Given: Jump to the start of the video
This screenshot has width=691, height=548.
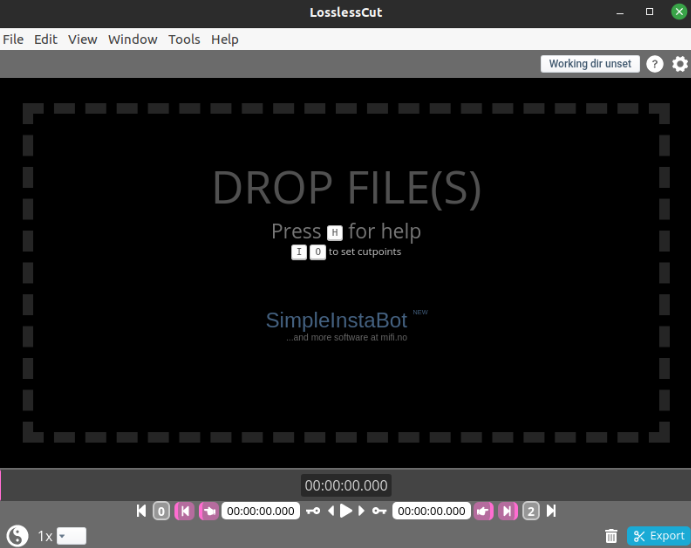Looking at the screenshot, I should coord(141,511).
